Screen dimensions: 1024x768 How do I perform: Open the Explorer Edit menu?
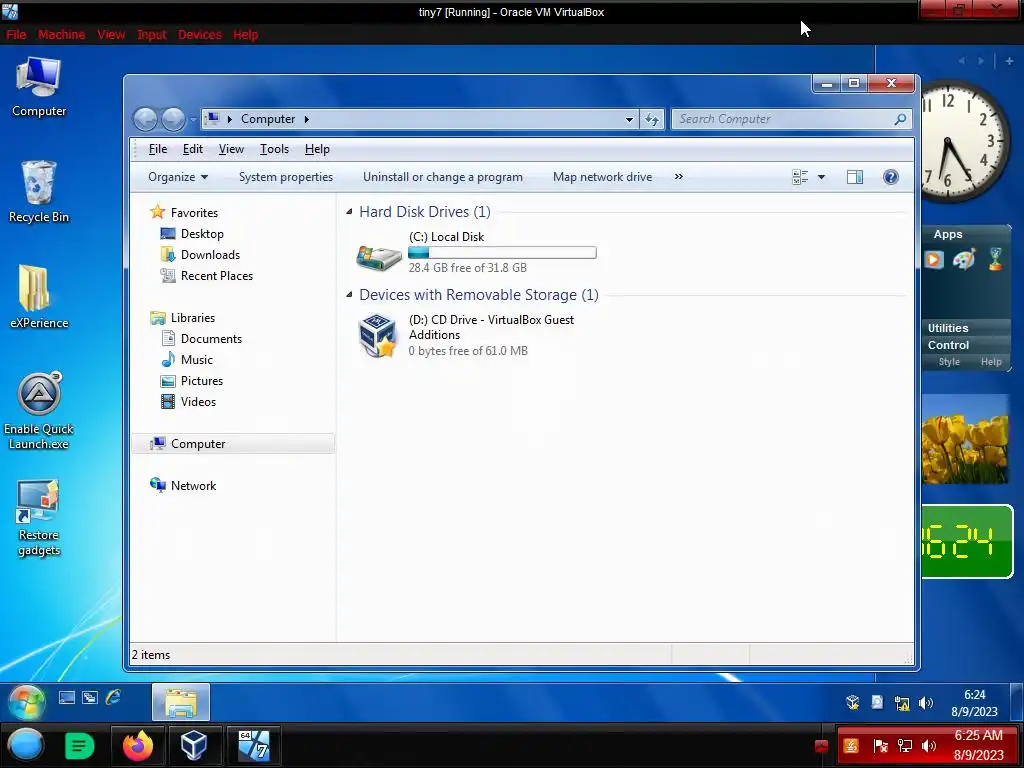[x=192, y=149]
